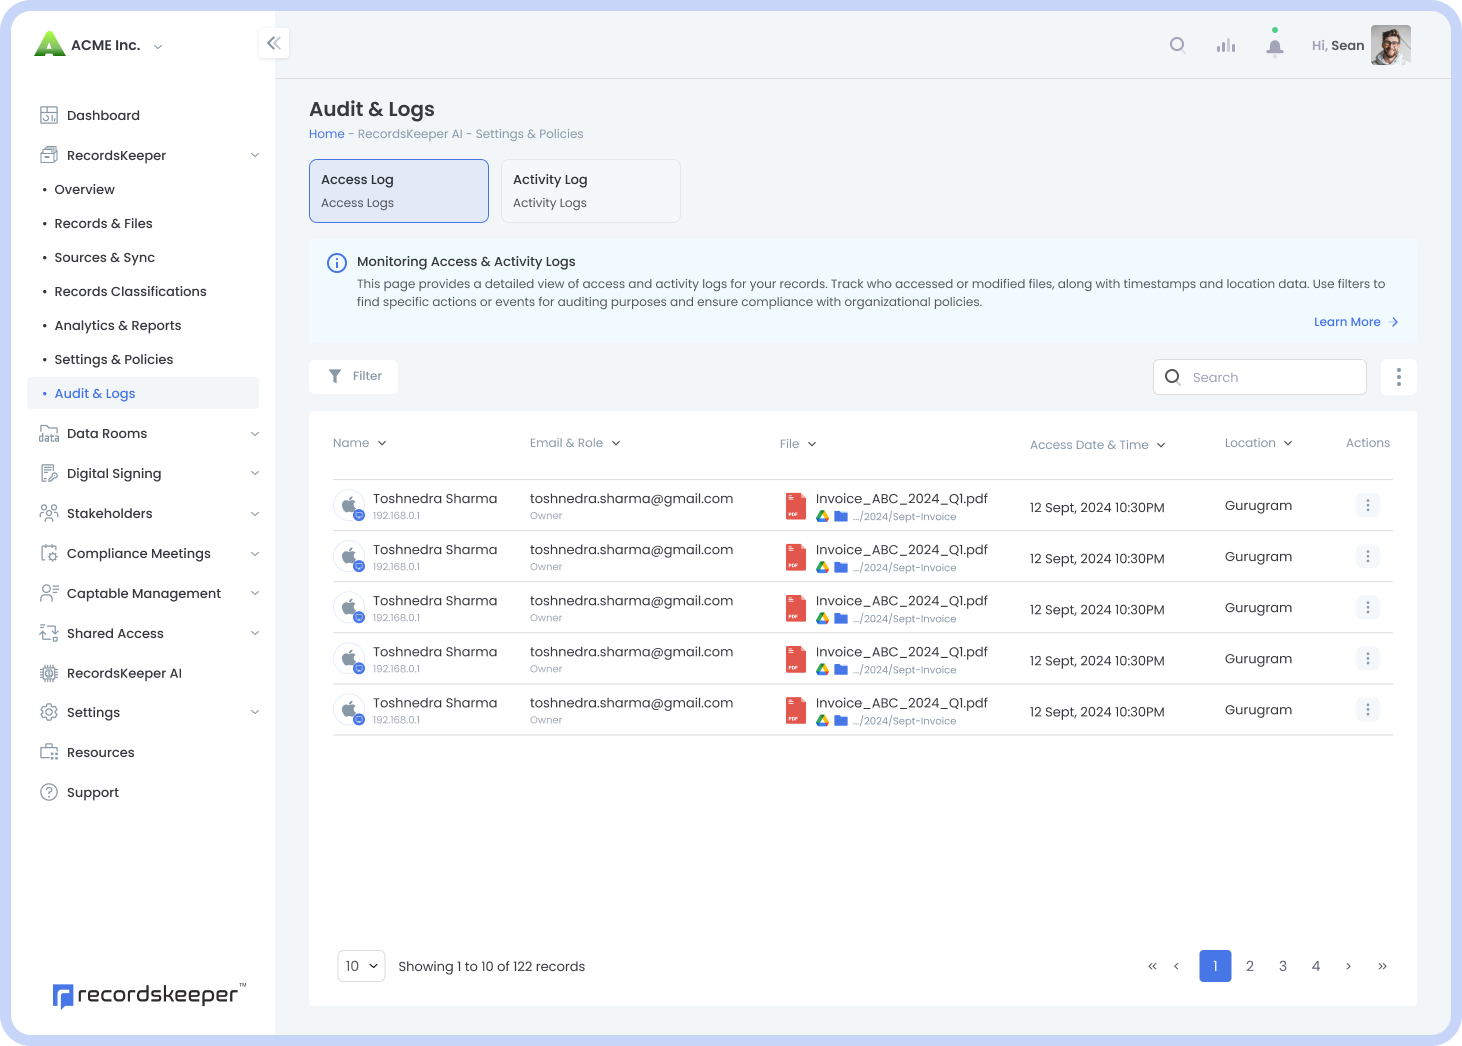1462x1046 pixels.
Task: Go to page 2
Action: point(1249,966)
